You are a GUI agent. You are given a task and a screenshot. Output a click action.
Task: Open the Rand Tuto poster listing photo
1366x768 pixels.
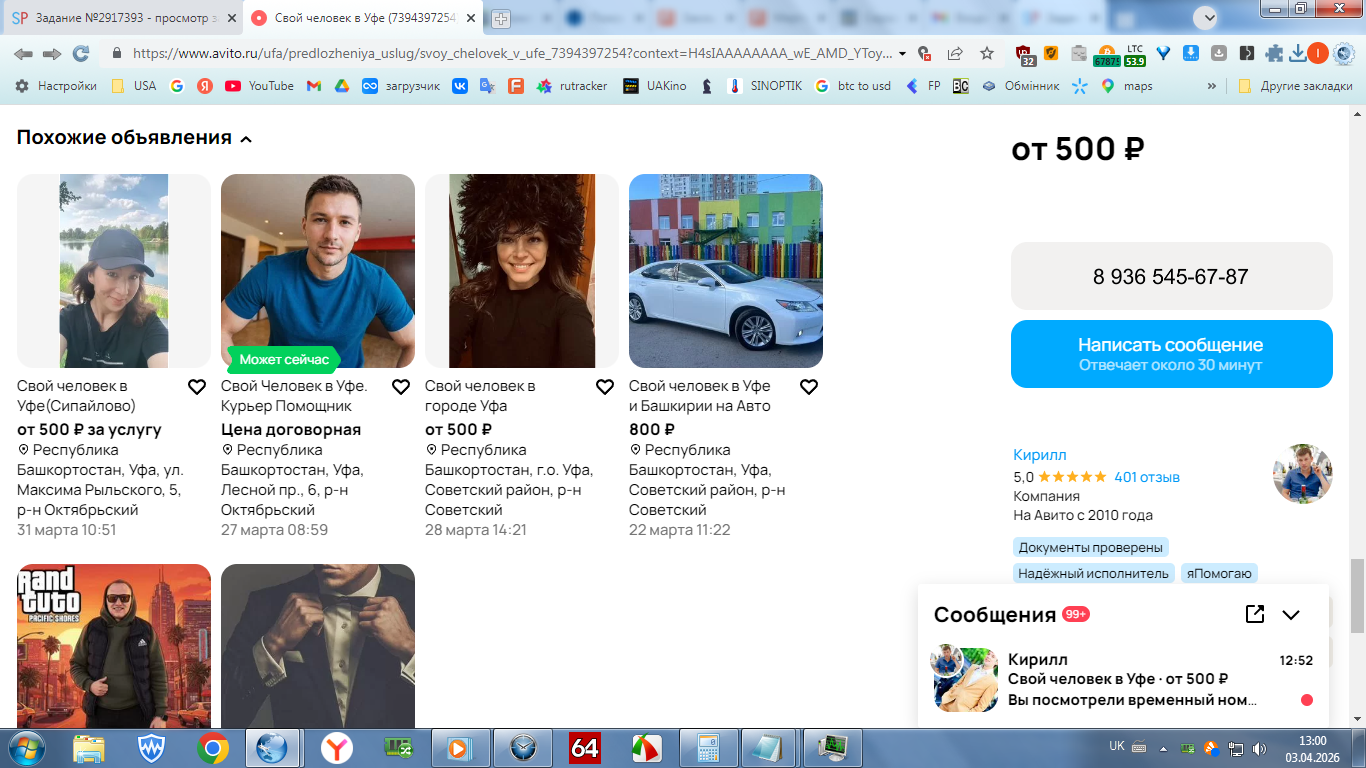[114, 646]
